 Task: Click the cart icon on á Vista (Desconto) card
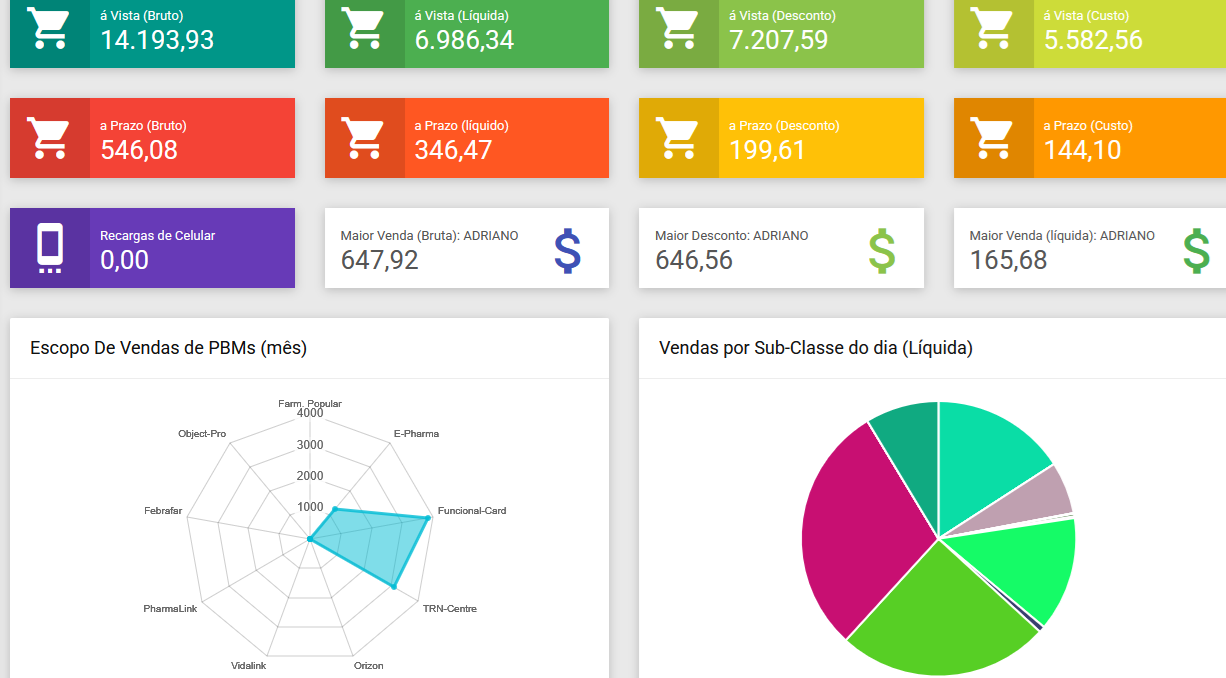click(x=678, y=28)
